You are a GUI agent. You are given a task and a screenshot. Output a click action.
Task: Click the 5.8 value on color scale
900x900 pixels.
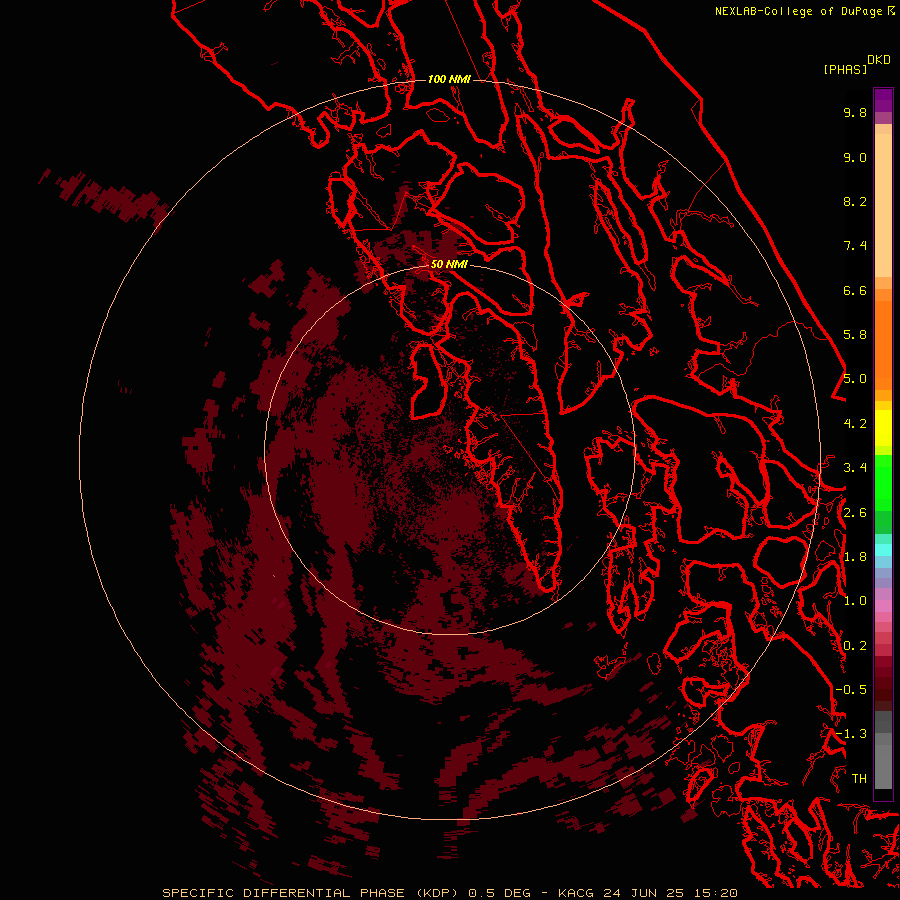855,335
